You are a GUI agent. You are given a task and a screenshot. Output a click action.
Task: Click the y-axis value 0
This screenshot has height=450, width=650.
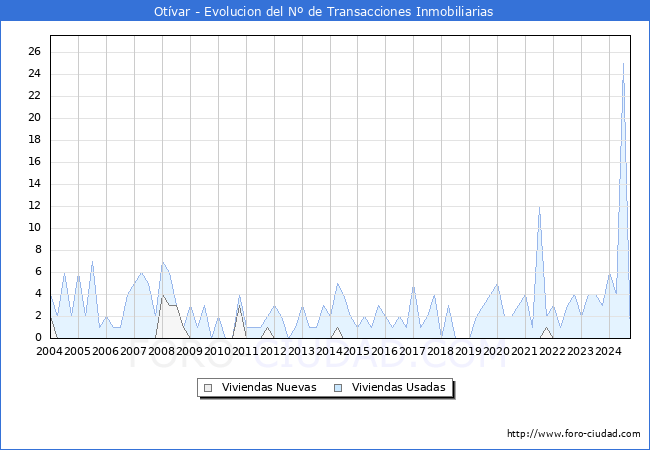point(39,337)
